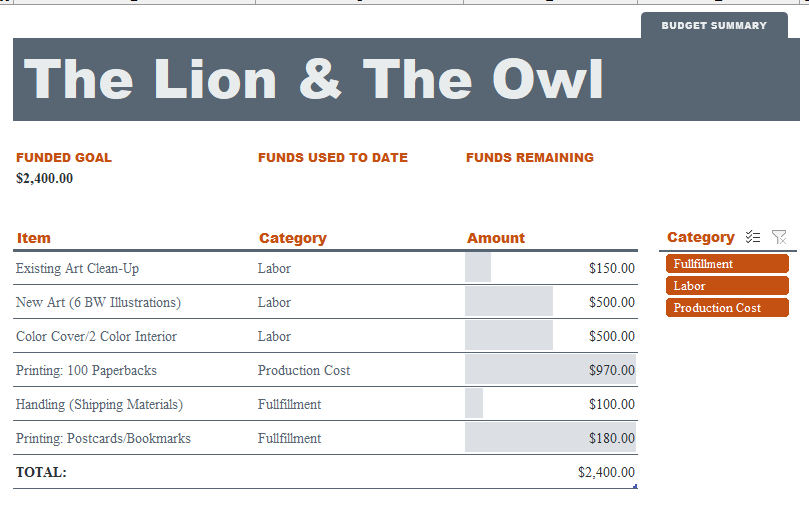
Task: Select Handling (Shipping Materials) cell
Action: click(99, 405)
